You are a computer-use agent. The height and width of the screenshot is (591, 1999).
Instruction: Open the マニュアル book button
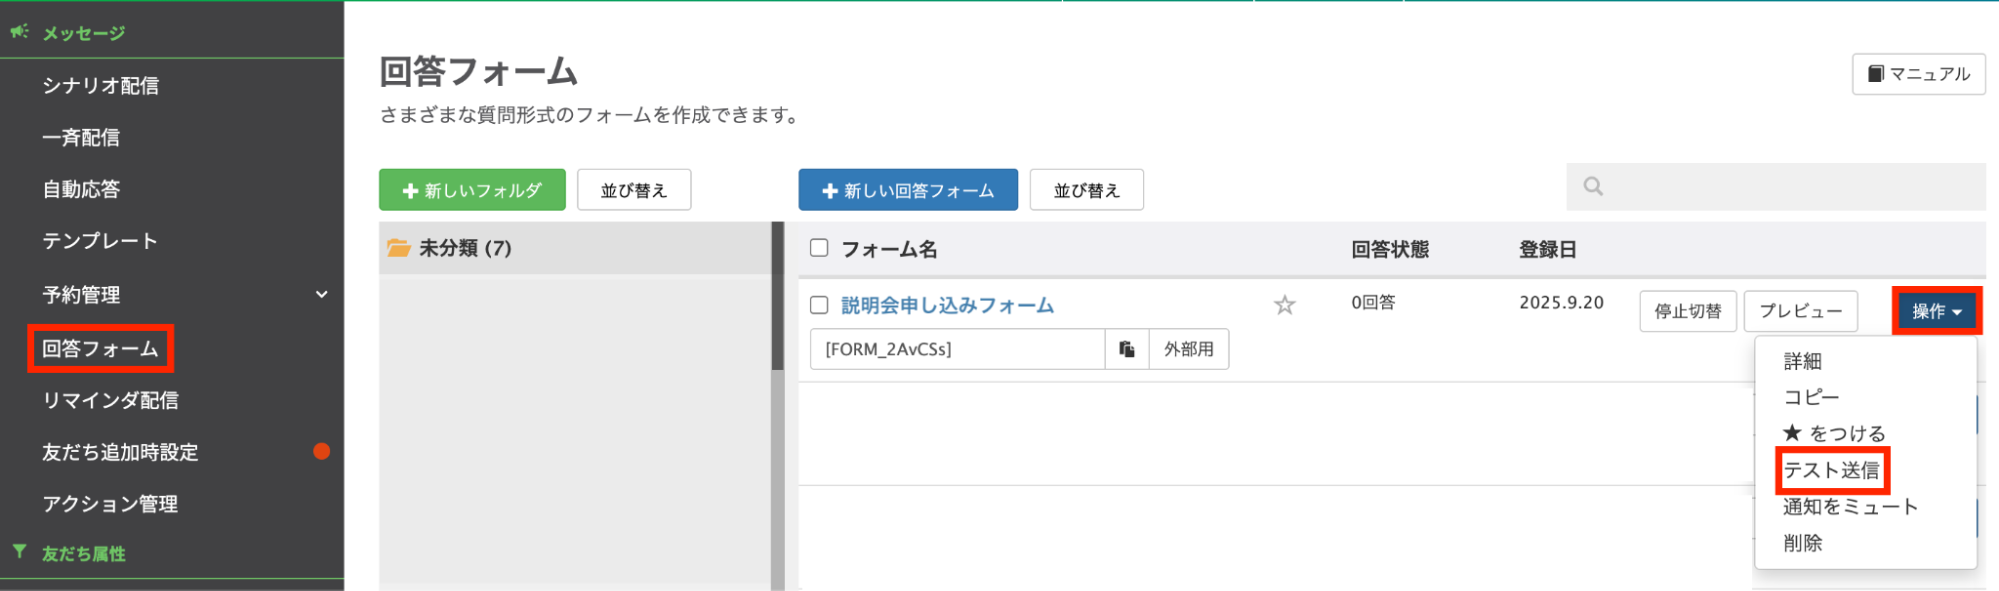pos(1918,74)
